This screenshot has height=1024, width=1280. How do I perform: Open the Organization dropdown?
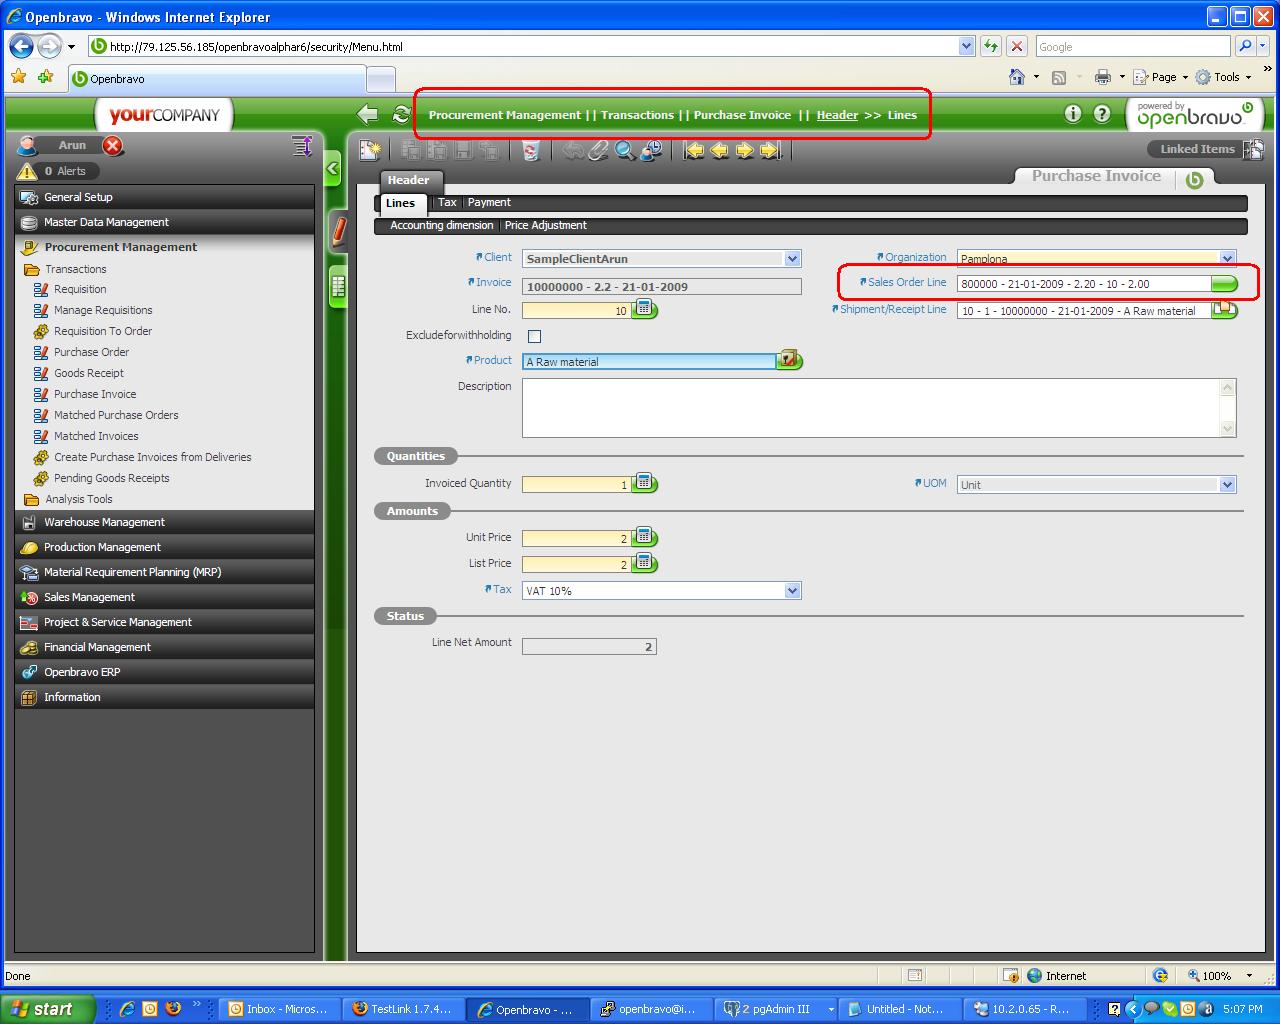1228,258
